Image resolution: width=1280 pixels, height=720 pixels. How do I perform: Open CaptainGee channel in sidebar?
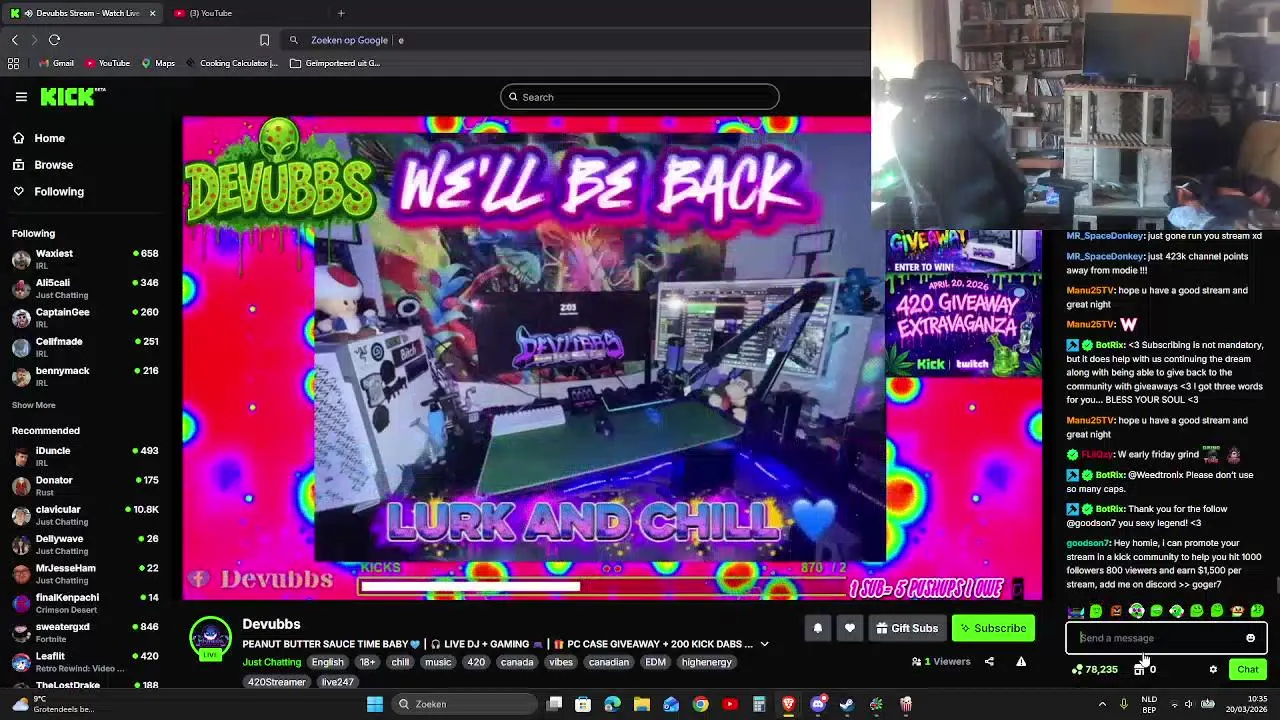85,317
